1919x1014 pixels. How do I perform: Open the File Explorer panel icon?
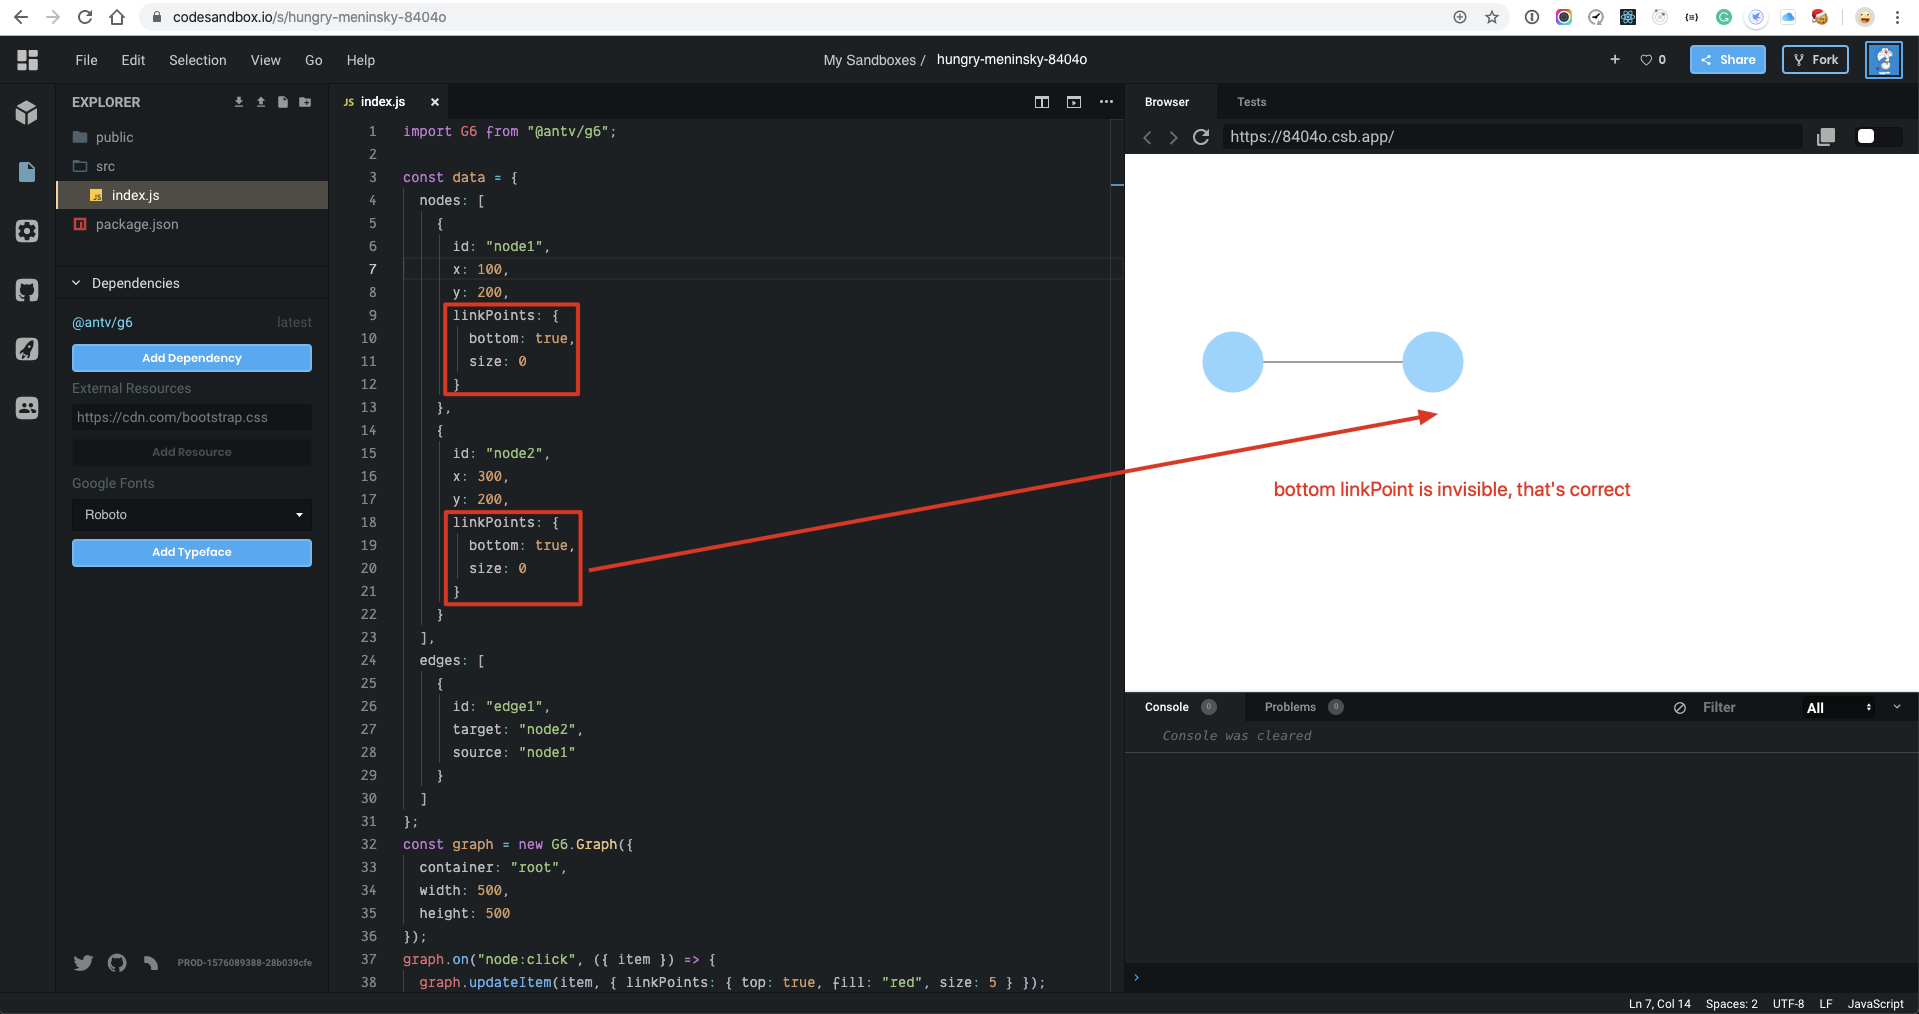click(26, 172)
